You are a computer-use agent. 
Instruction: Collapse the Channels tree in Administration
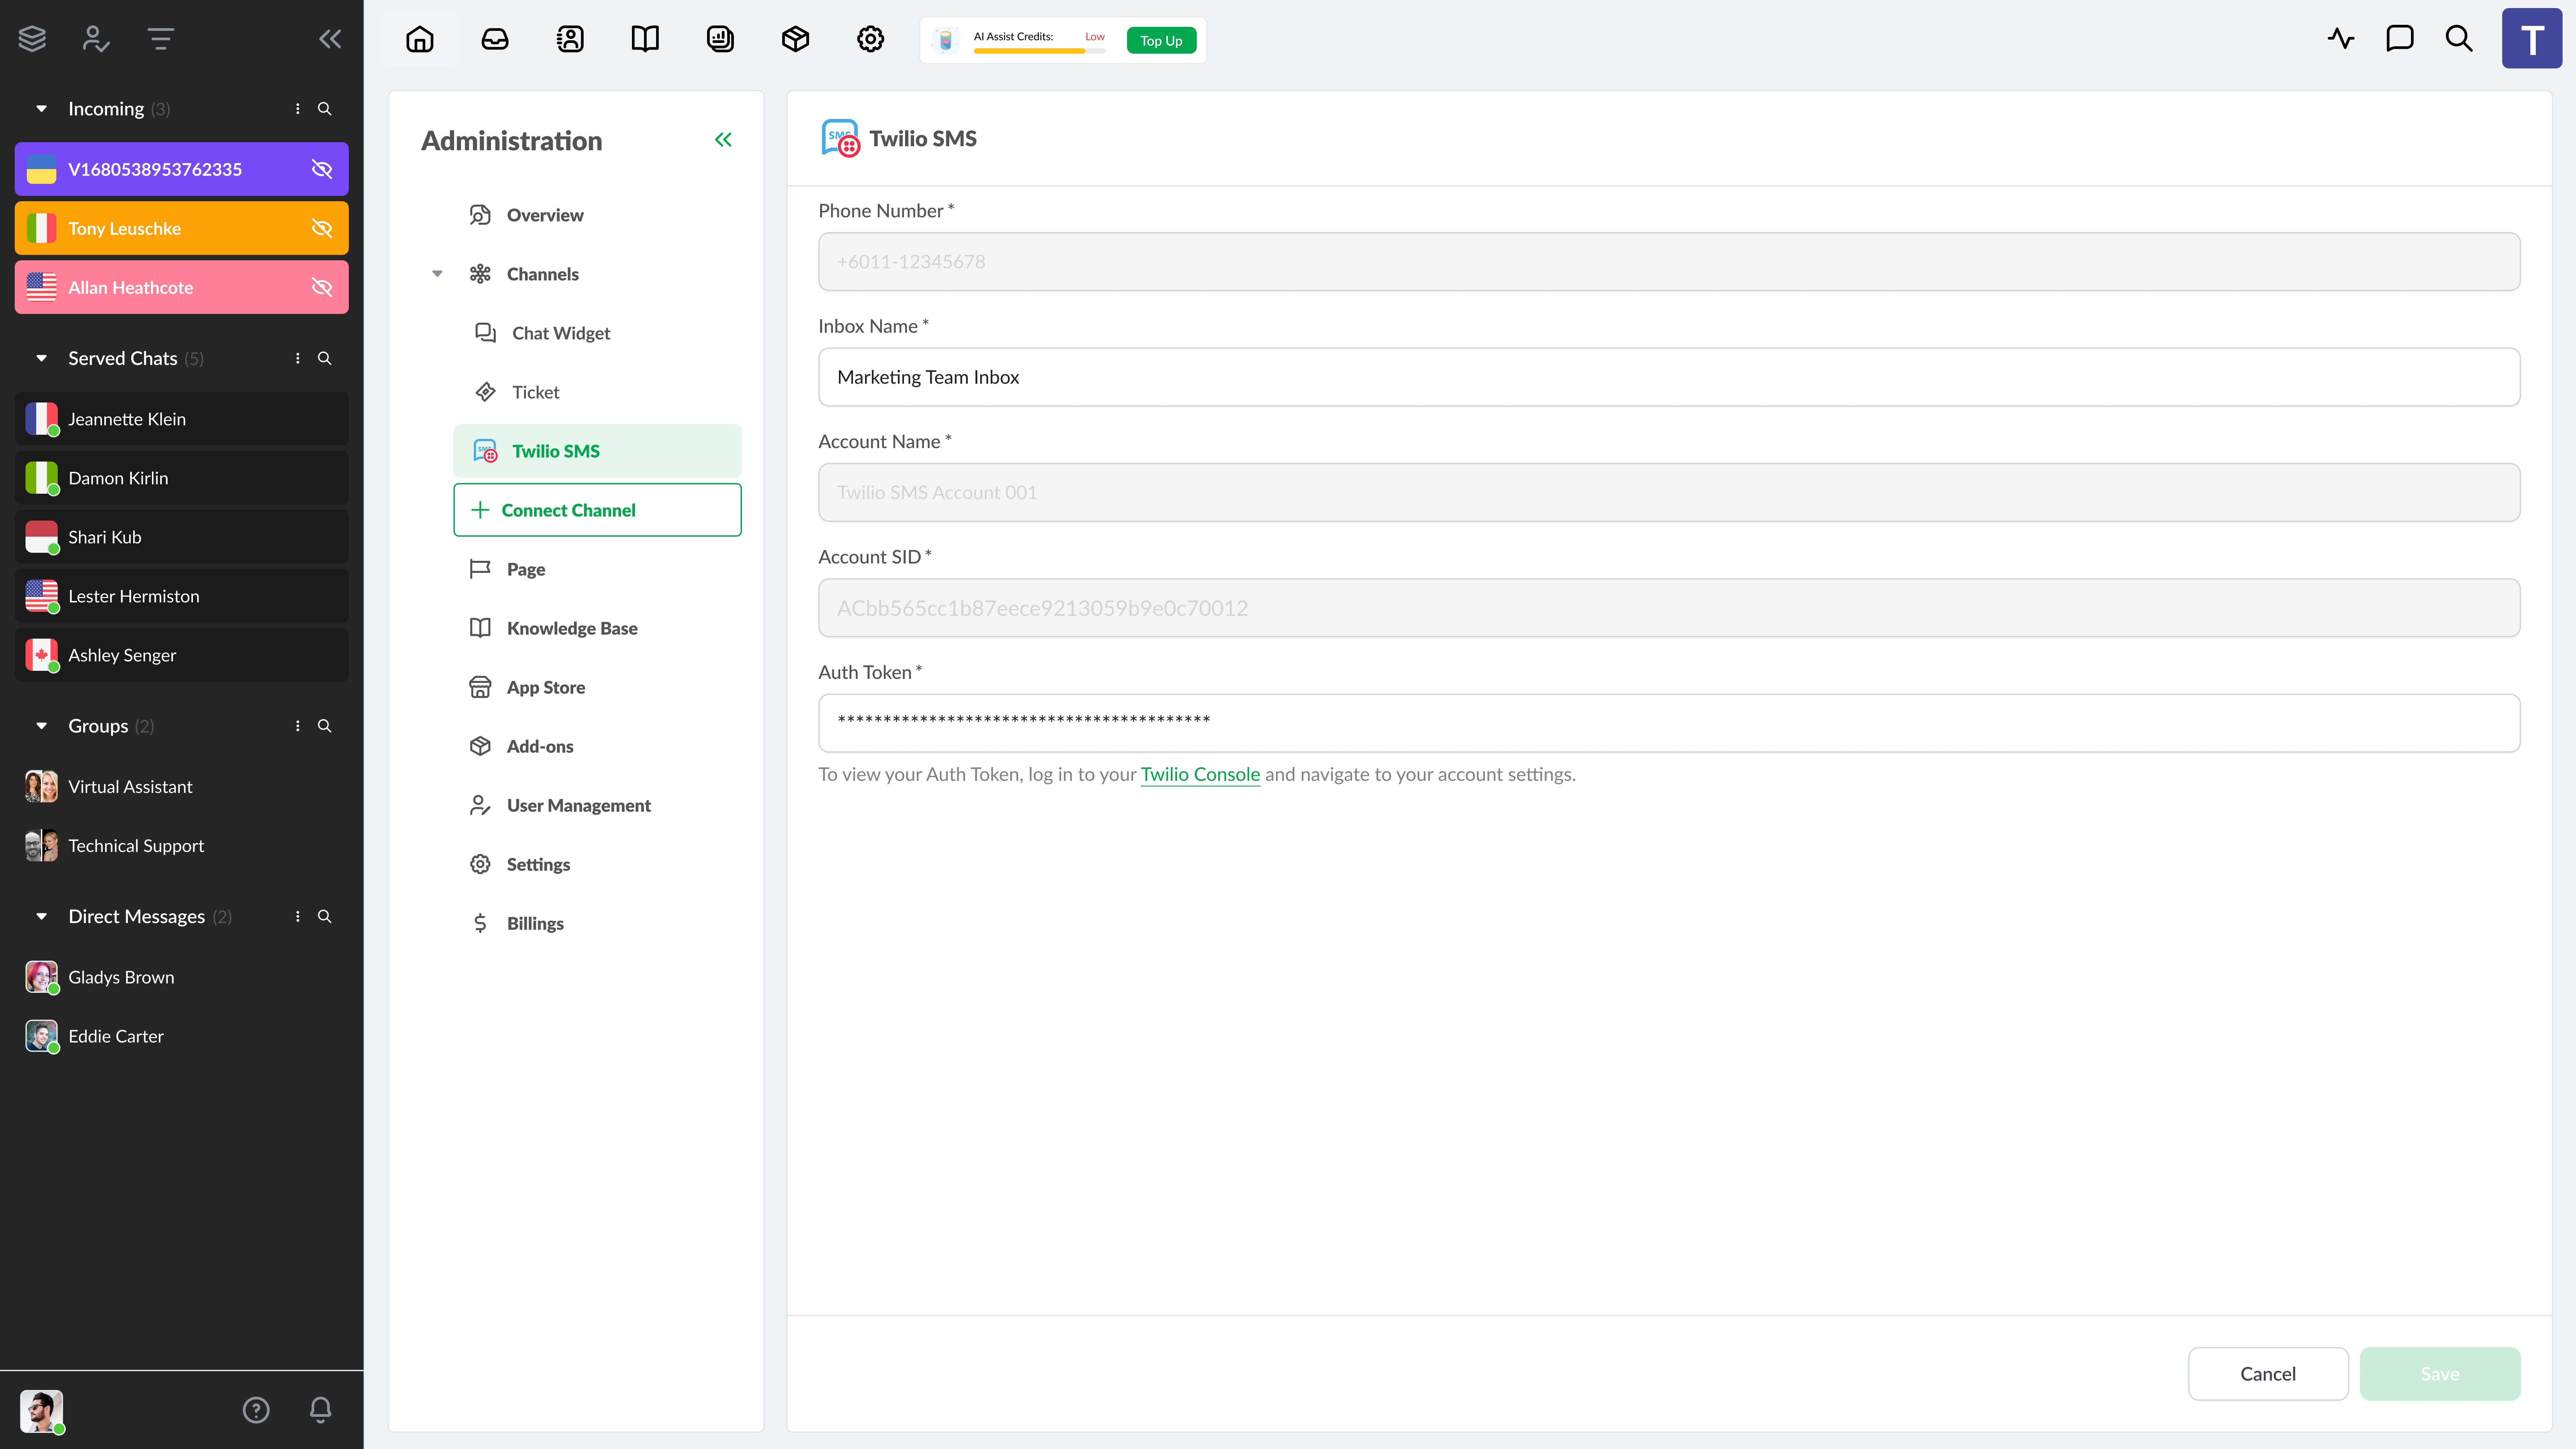click(x=437, y=274)
